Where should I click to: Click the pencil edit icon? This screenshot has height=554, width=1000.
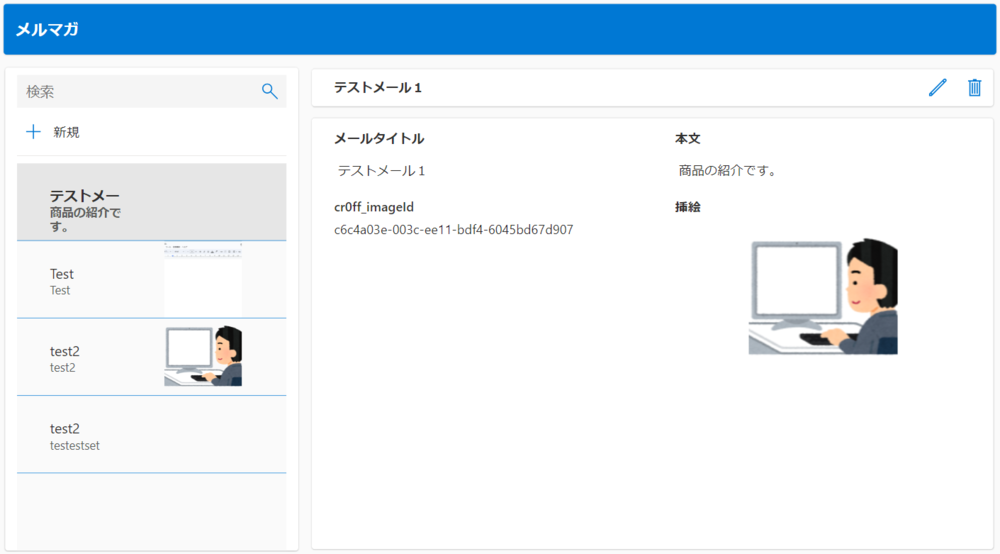(938, 87)
